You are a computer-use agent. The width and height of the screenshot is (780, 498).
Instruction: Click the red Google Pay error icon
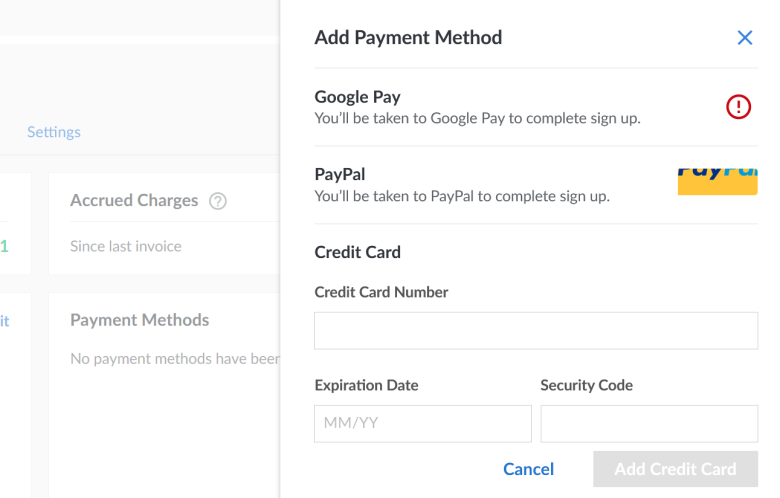click(x=738, y=106)
